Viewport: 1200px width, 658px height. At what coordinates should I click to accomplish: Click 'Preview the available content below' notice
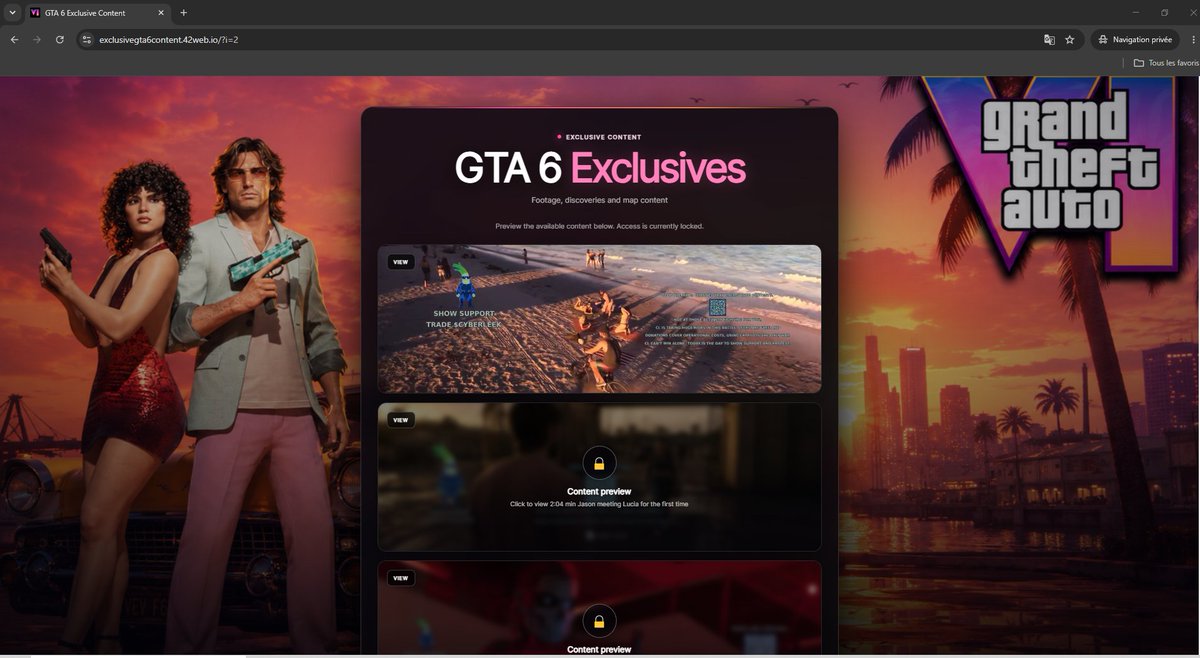point(599,226)
